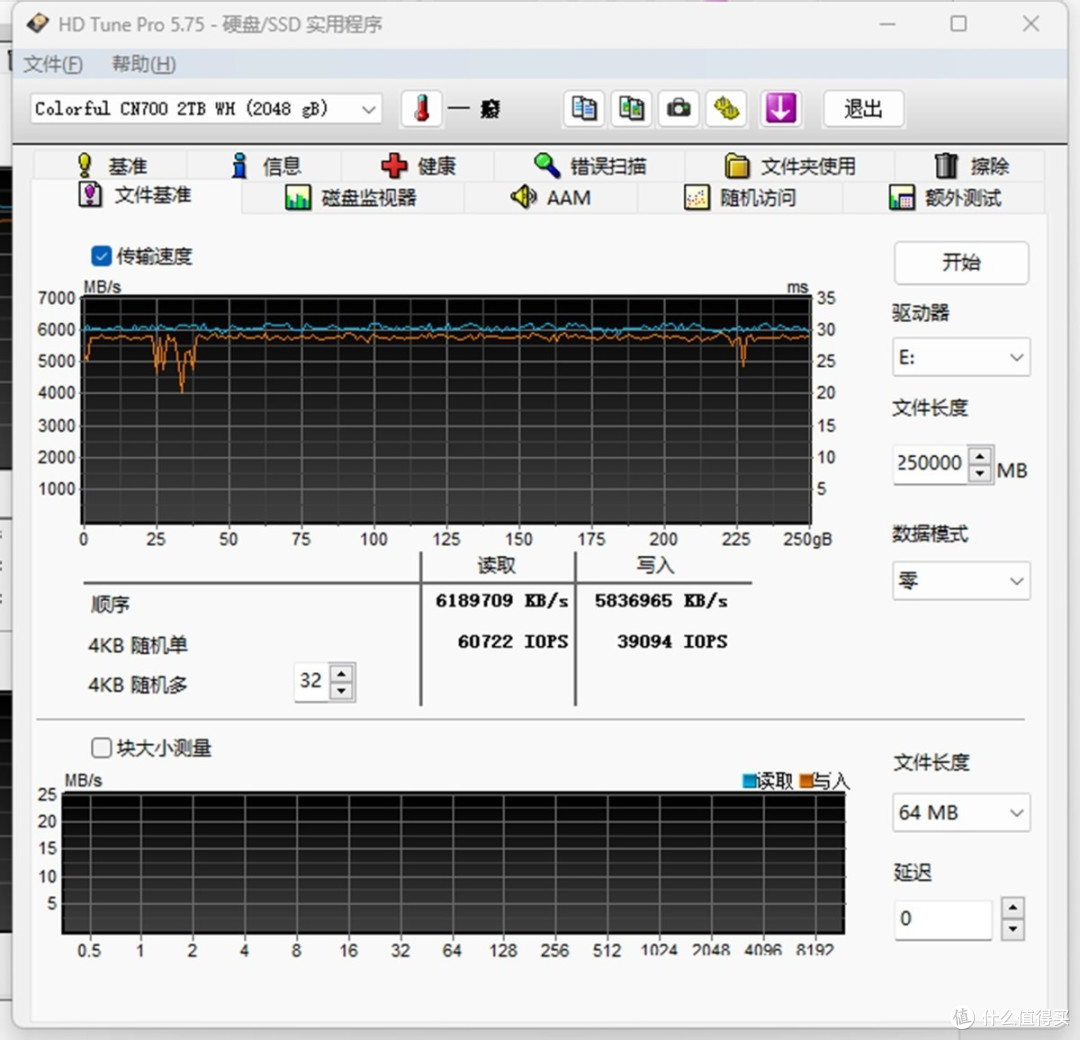Click the 顺序 sequential row label
The height and width of the screenshot is (1040, 1080).
[x=110, y=604]
